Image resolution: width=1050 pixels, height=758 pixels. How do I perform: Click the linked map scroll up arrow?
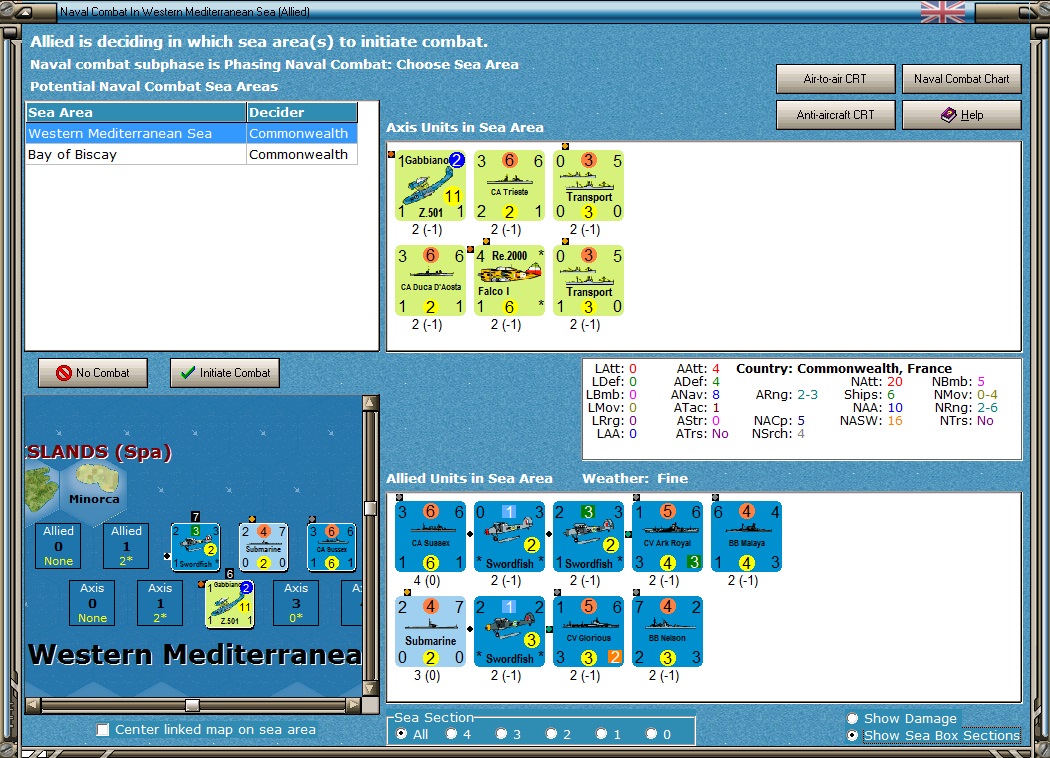coord(370,402)
